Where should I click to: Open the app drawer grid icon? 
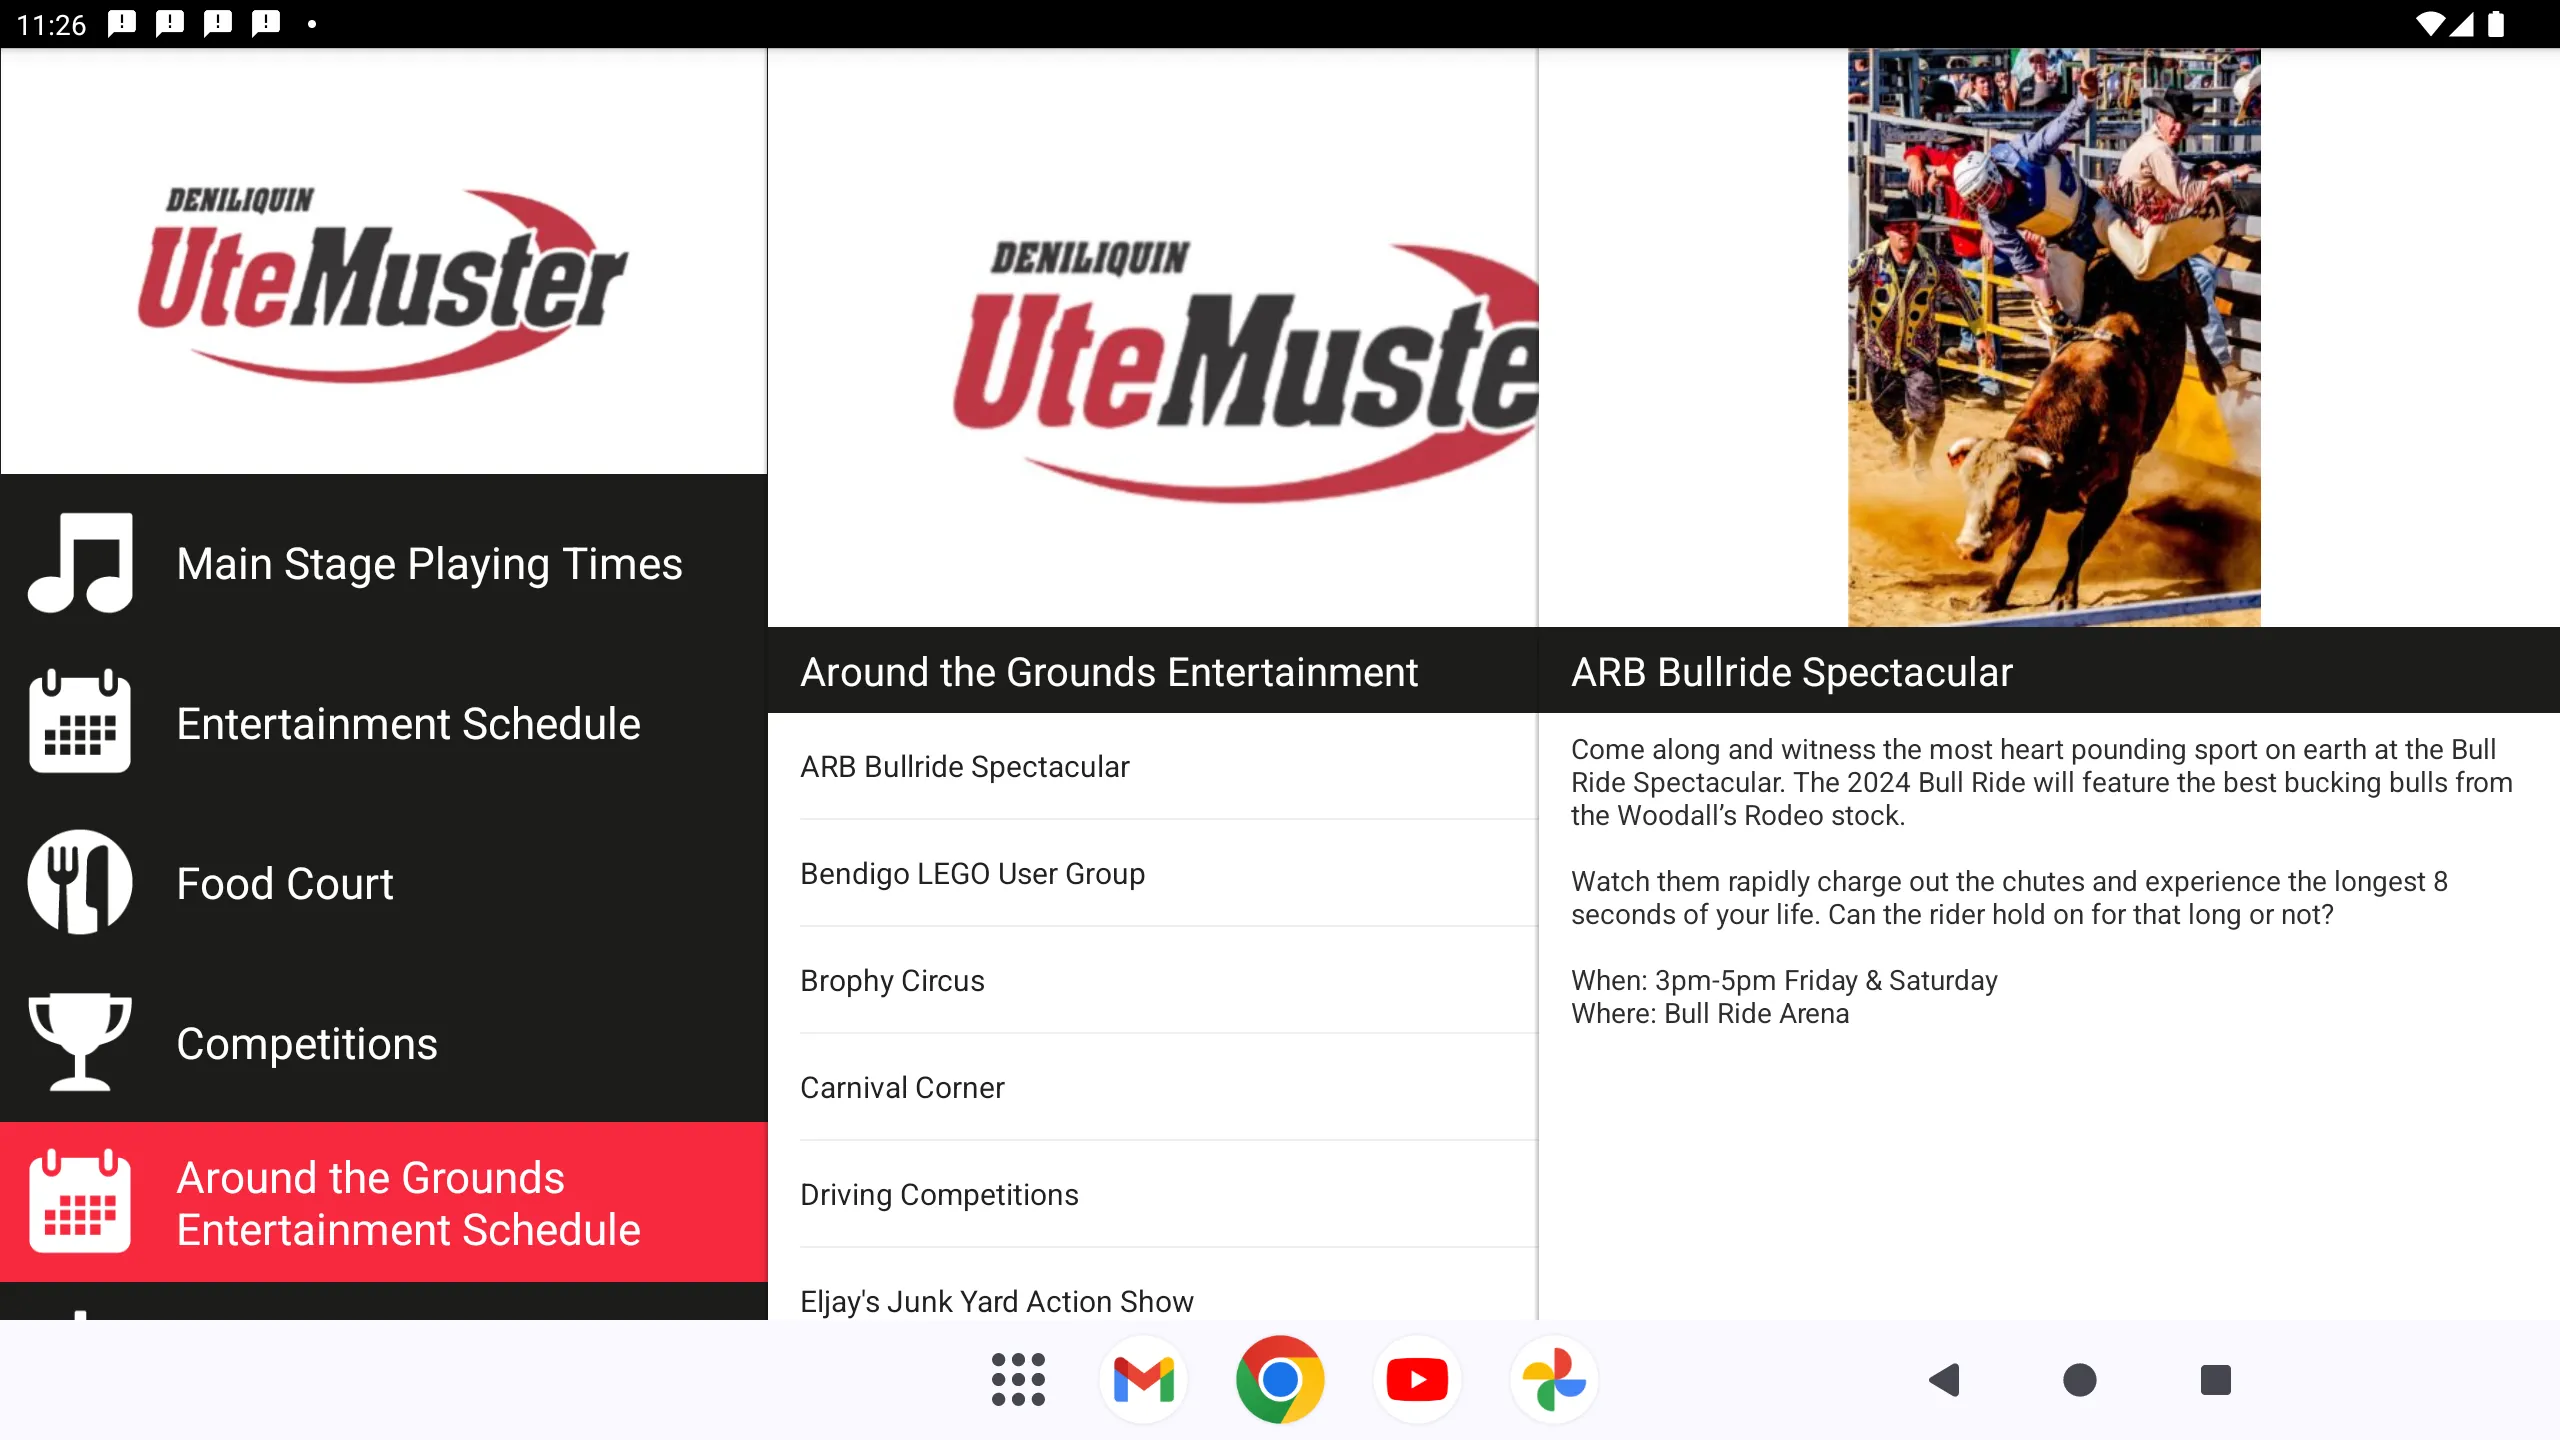click(1018, 1380)
